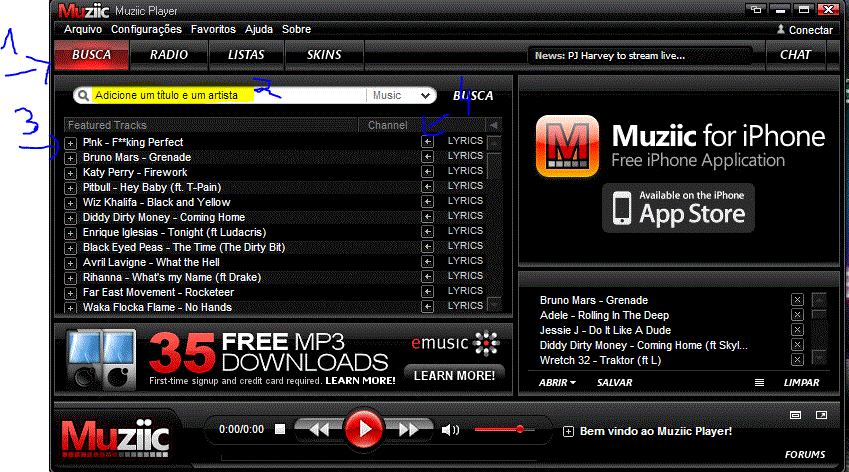Remove Jessie J - Do It Like A Dude

797,330
